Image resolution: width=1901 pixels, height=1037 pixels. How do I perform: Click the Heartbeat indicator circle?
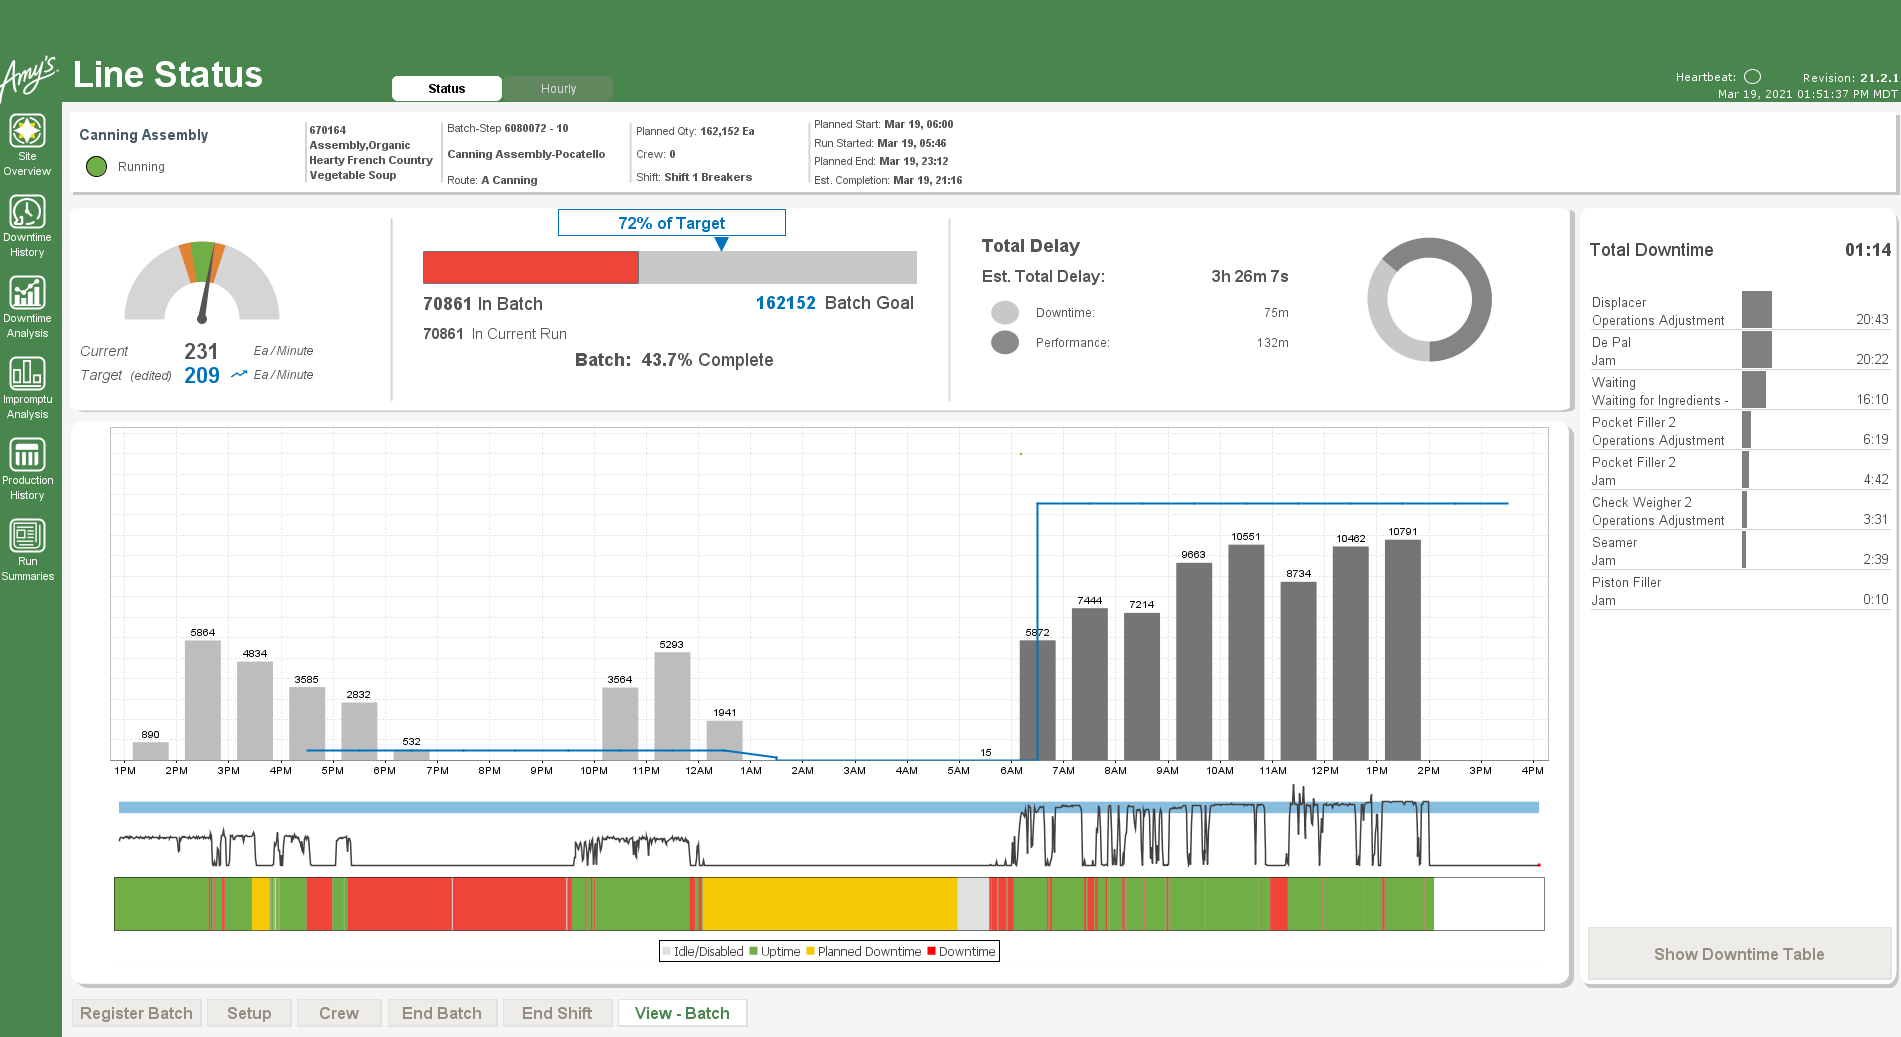point(1752,77)
